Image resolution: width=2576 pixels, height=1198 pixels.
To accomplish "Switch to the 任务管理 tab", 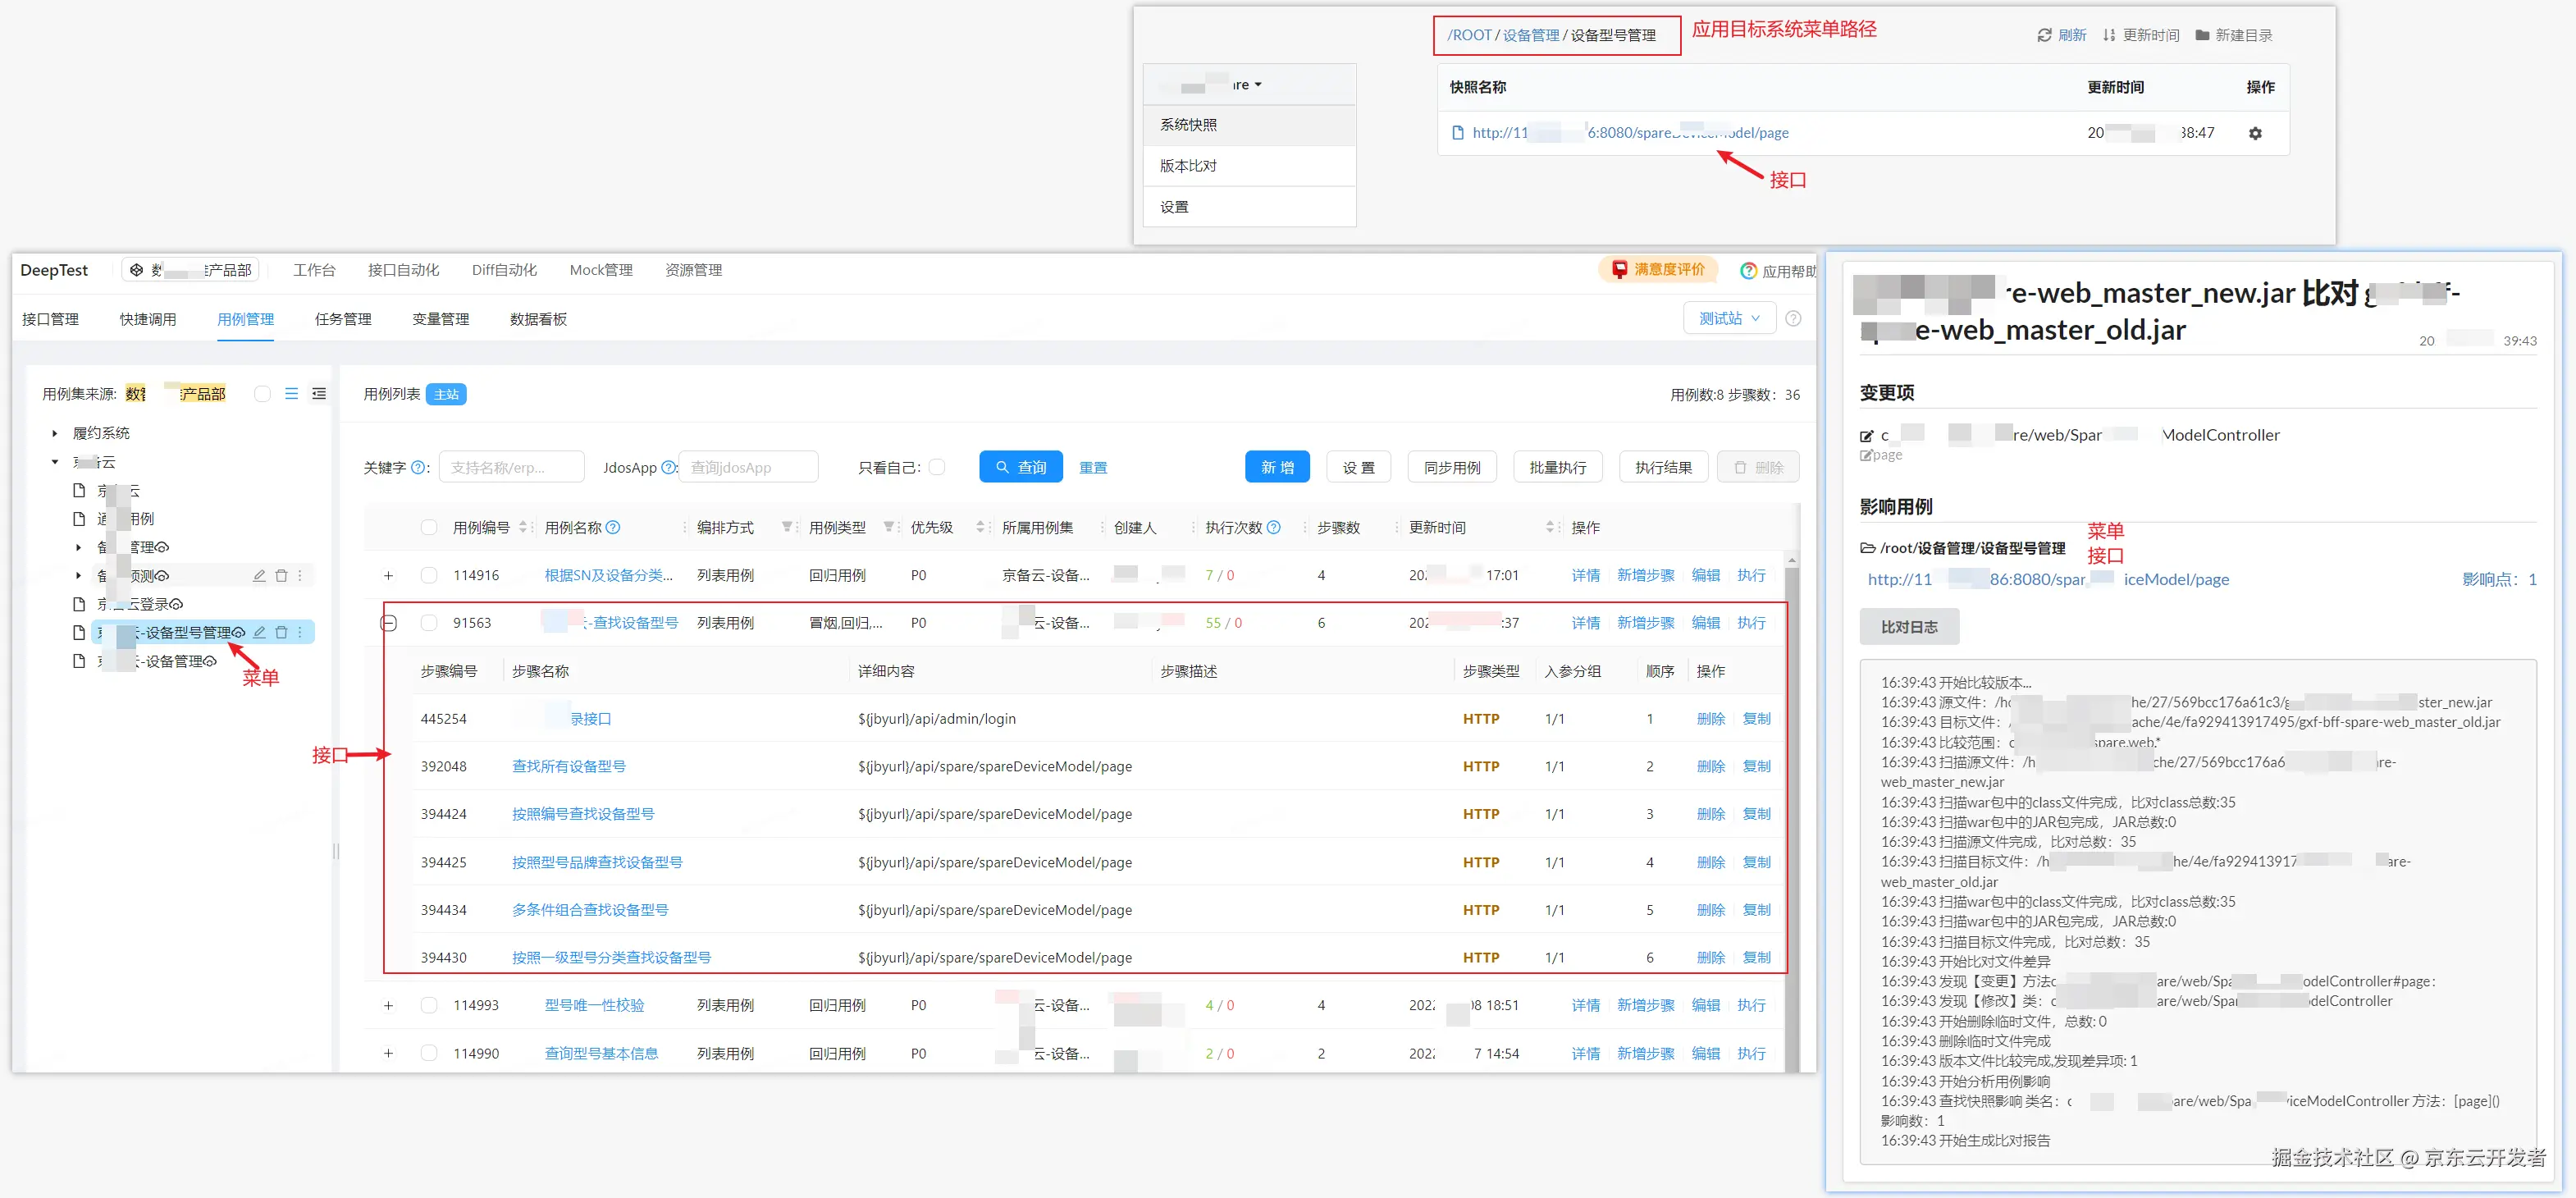I will pos(343,319).
